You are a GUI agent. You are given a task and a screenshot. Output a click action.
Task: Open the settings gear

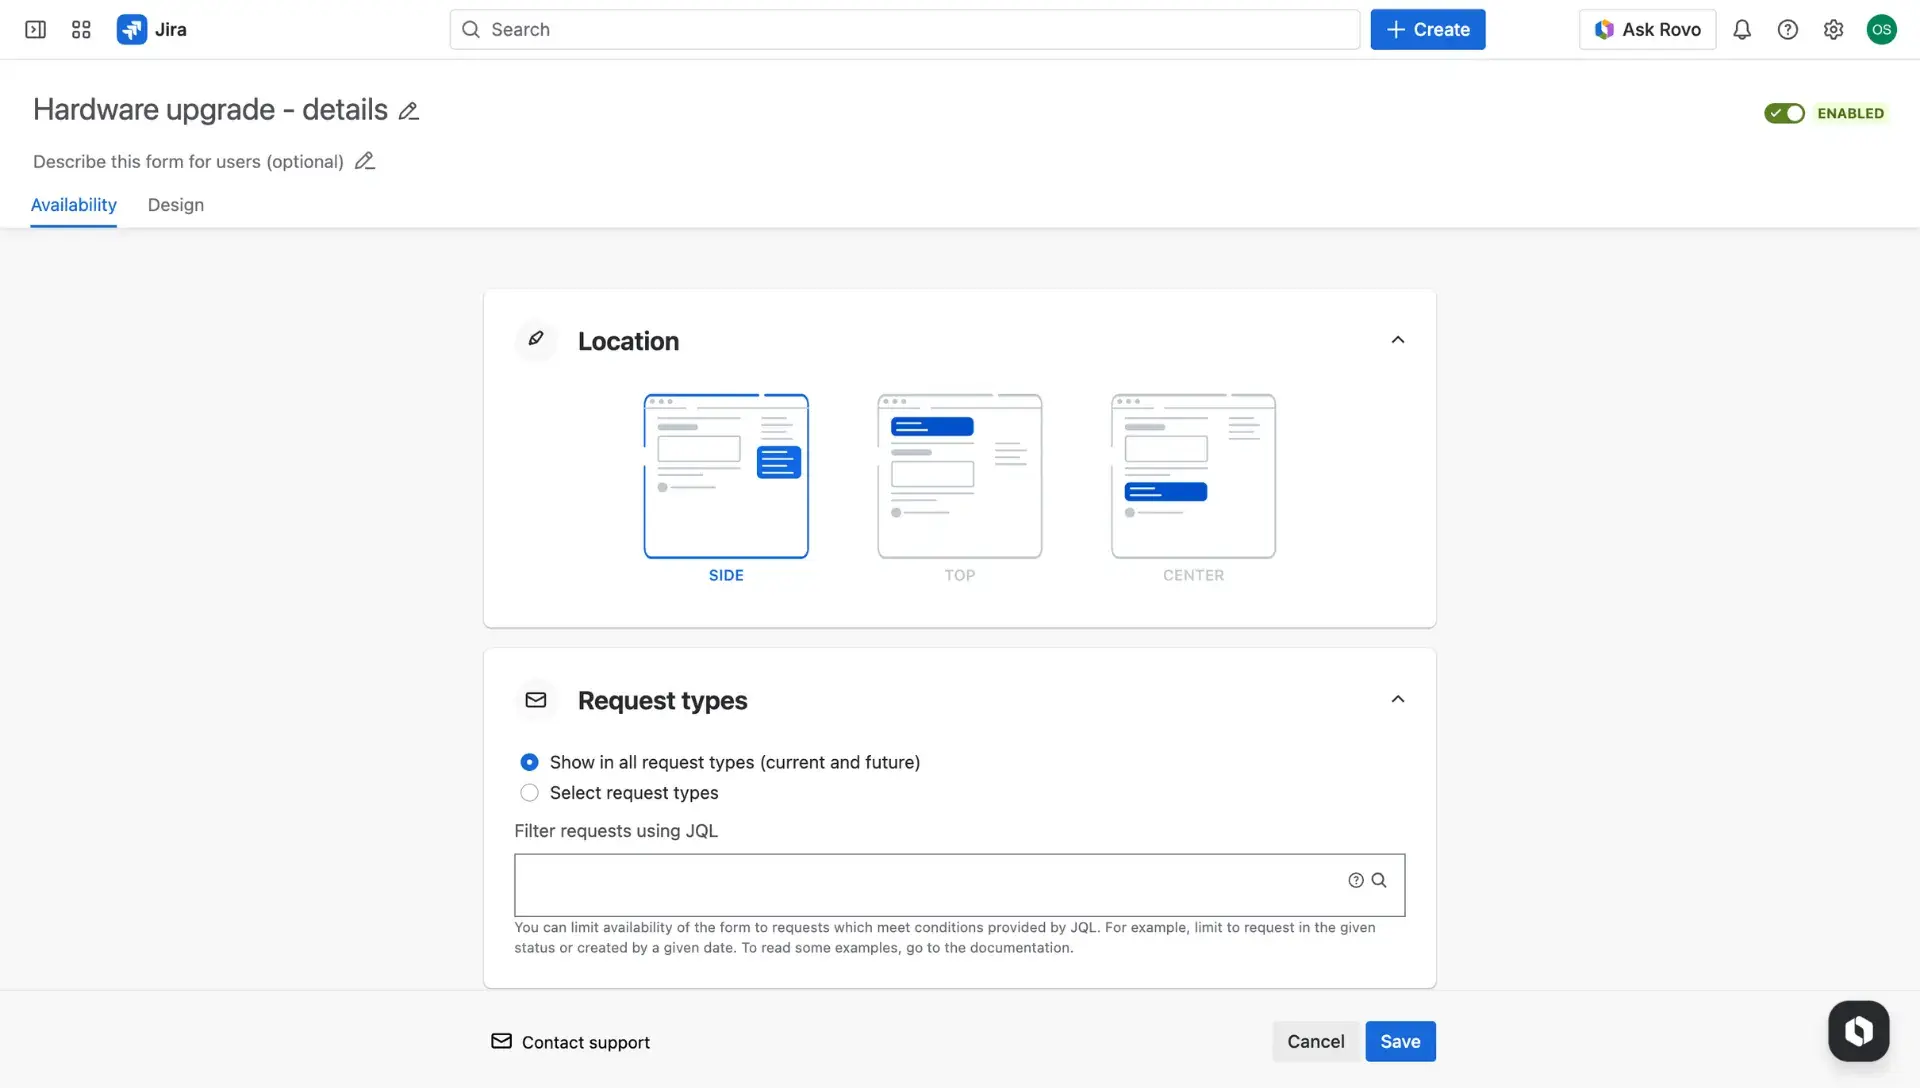point(1834,29)
